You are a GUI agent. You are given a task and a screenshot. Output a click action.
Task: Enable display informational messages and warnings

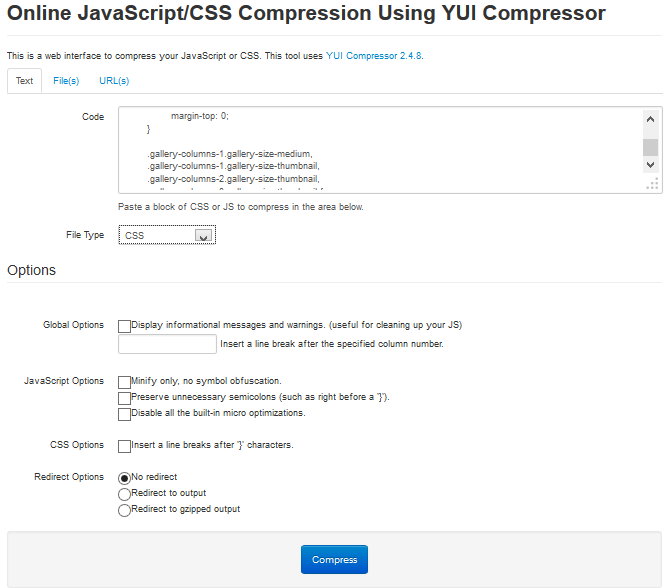[124, 326]
